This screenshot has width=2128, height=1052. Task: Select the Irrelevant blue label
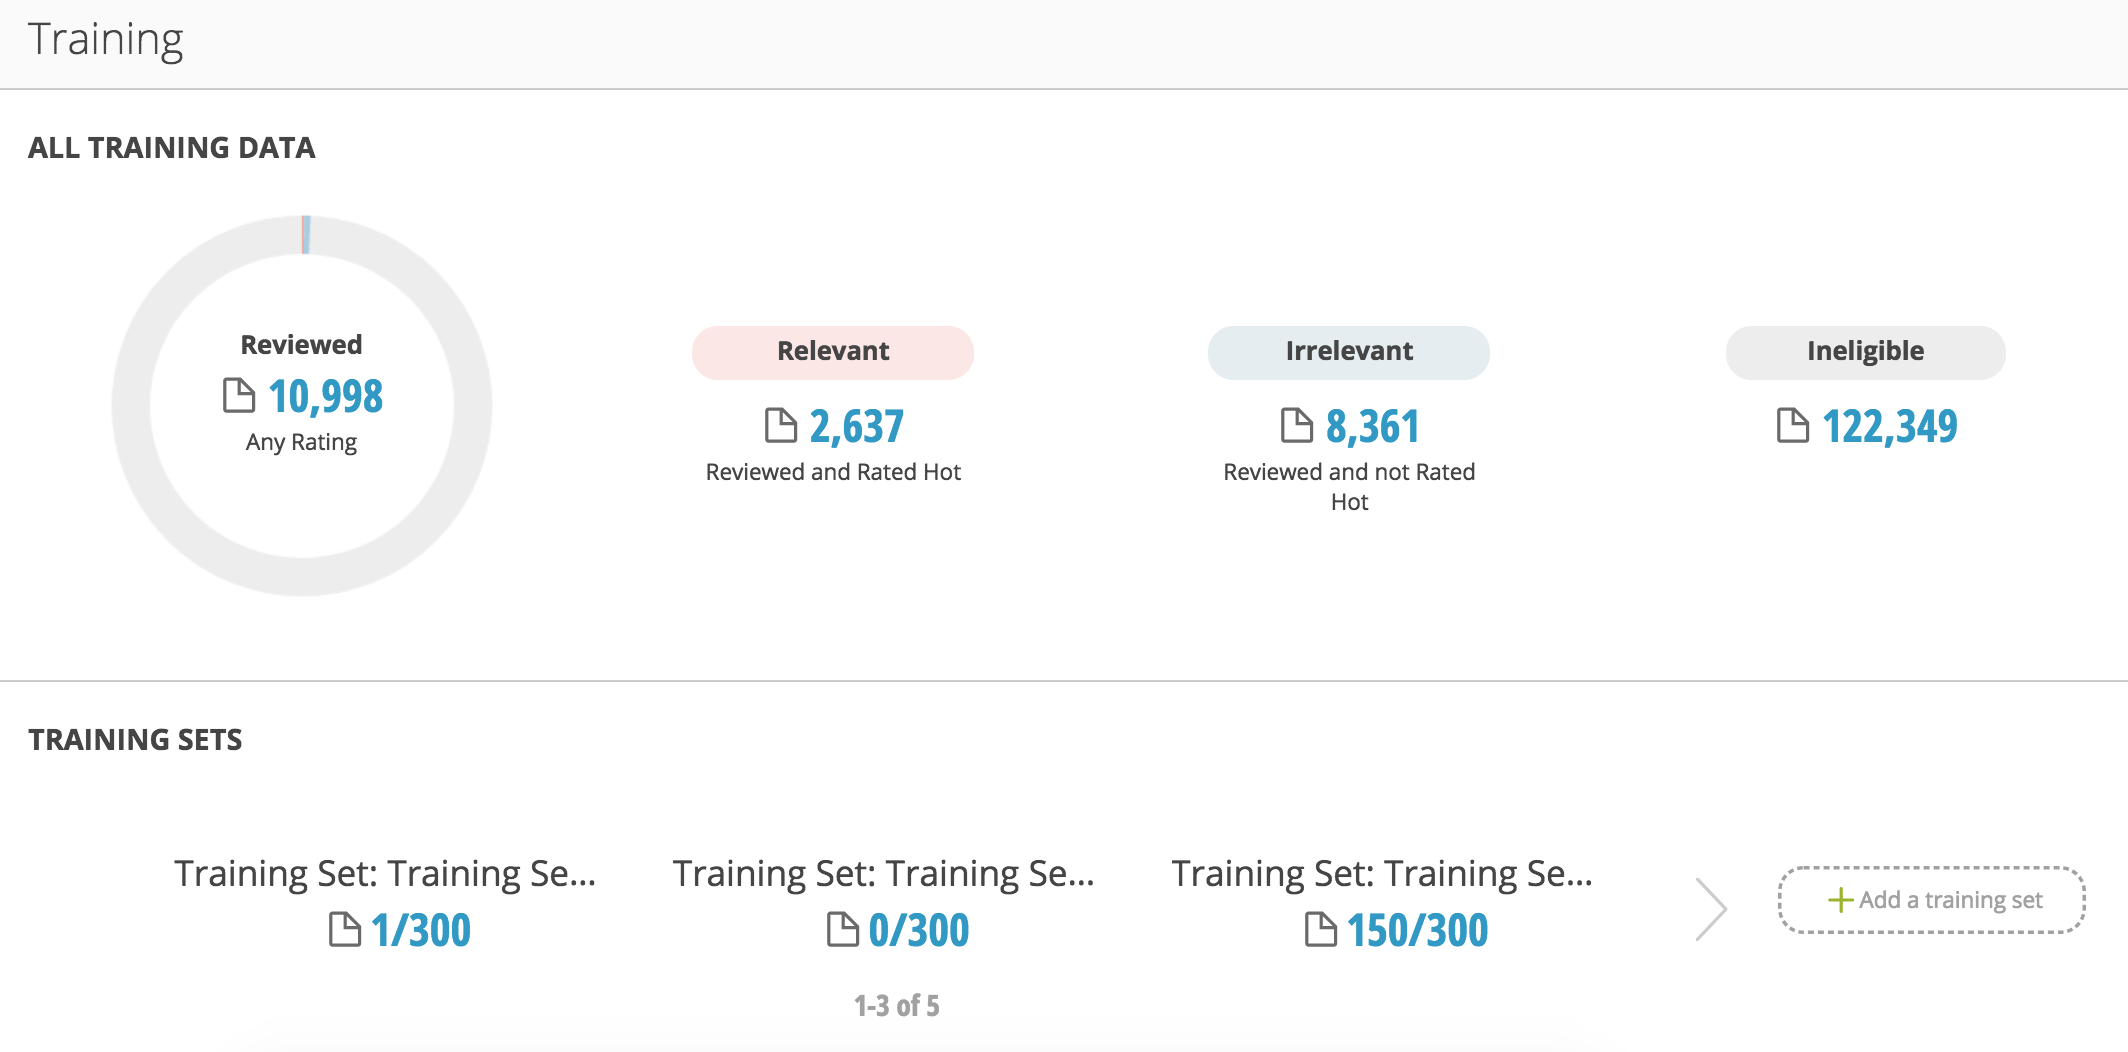coord(1348,352)
